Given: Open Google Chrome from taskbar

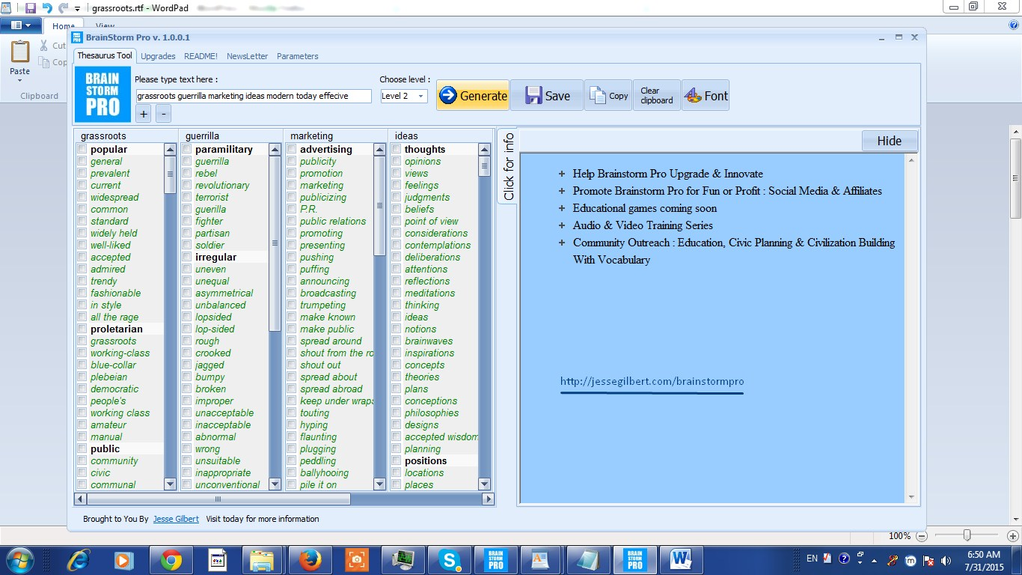Looking at the screenshot, I should click(x=171, y=560).
